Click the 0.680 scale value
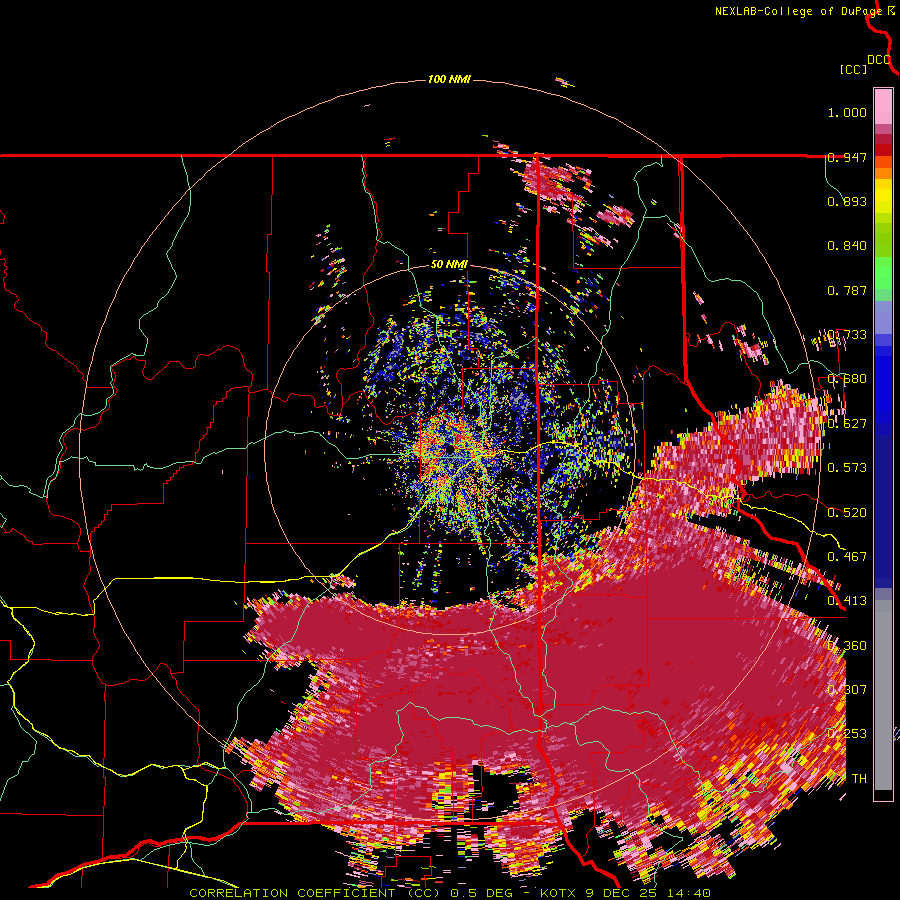The image size is (900, 900). coord(847,379)
